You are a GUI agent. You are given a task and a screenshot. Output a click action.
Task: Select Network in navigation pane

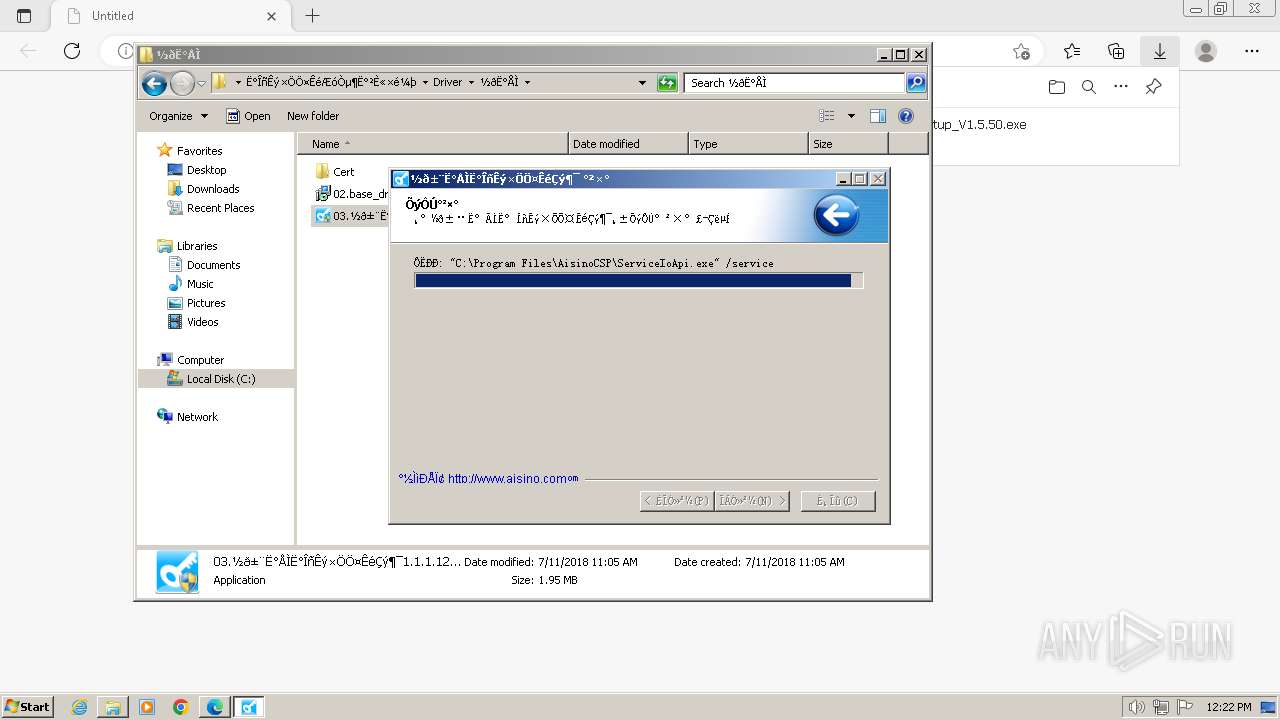coord(197,417)
